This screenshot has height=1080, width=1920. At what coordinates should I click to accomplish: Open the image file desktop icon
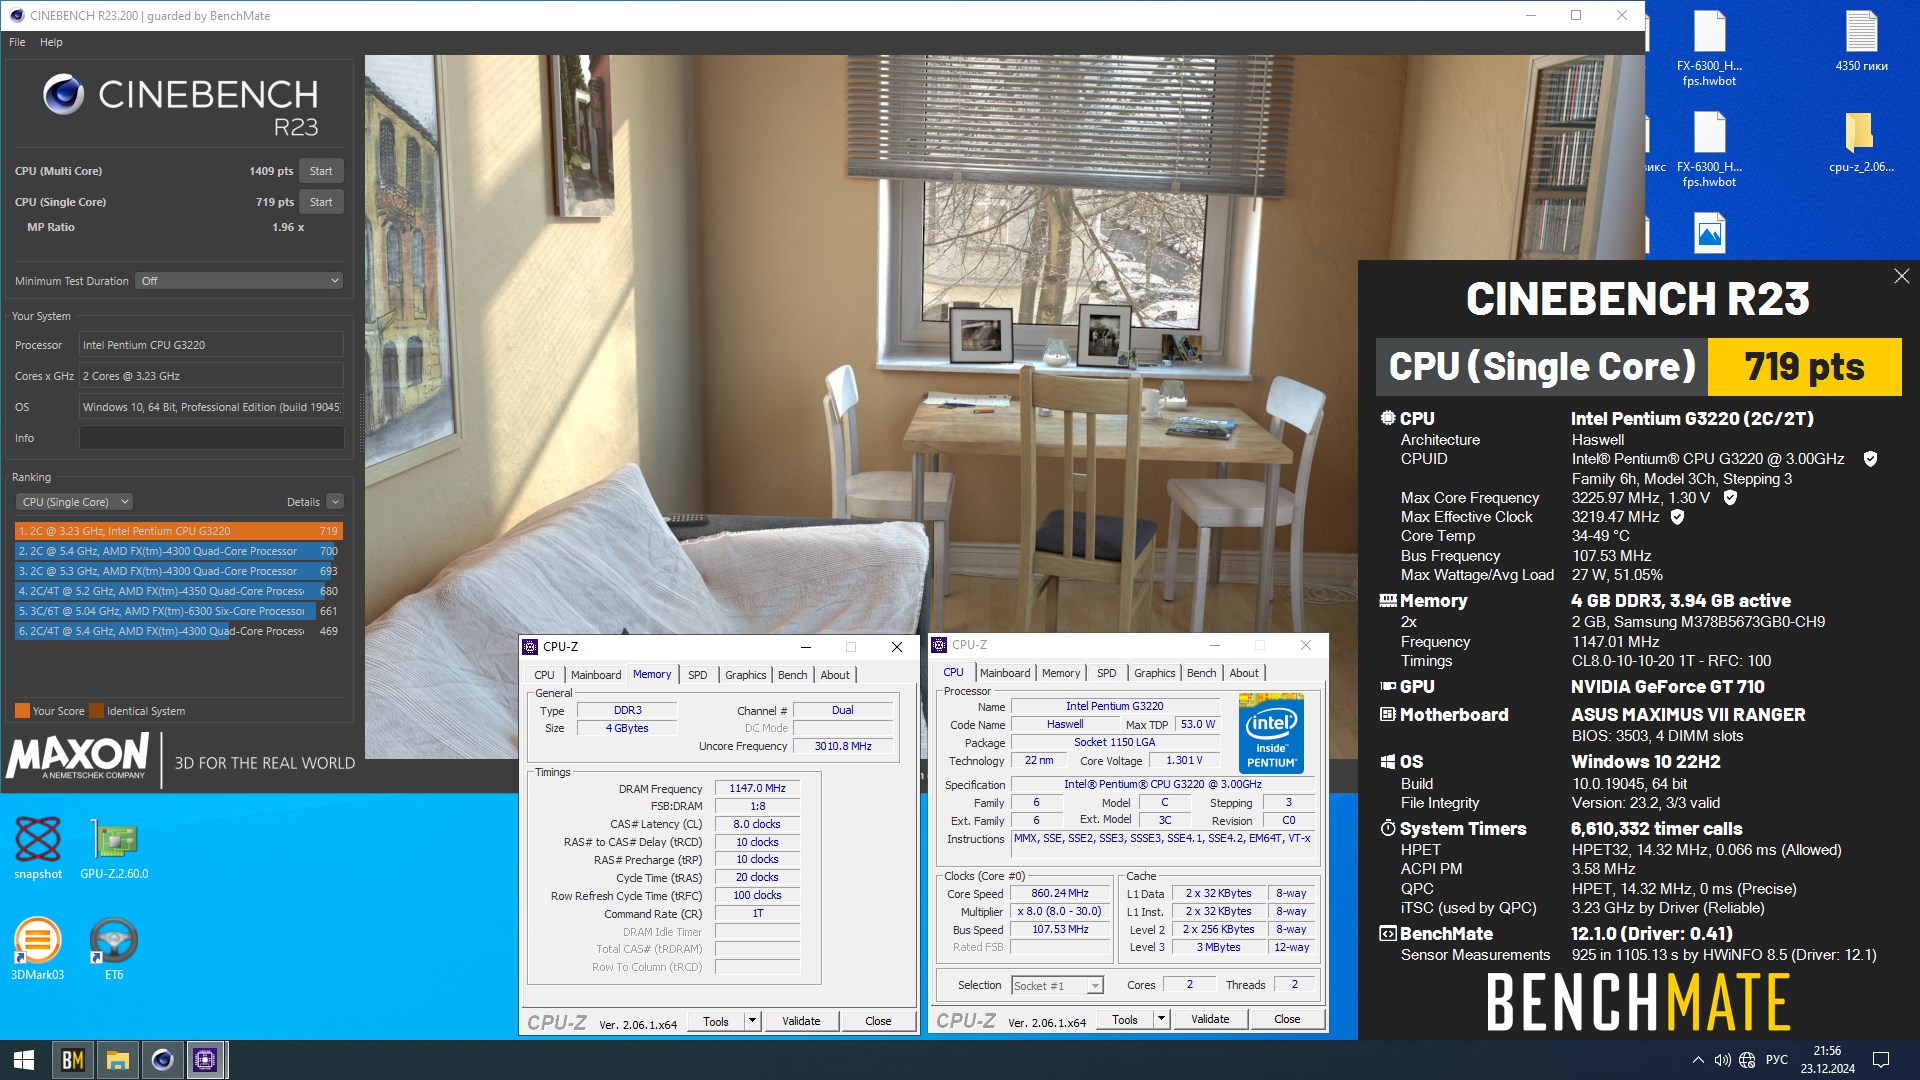[1709, 234]
